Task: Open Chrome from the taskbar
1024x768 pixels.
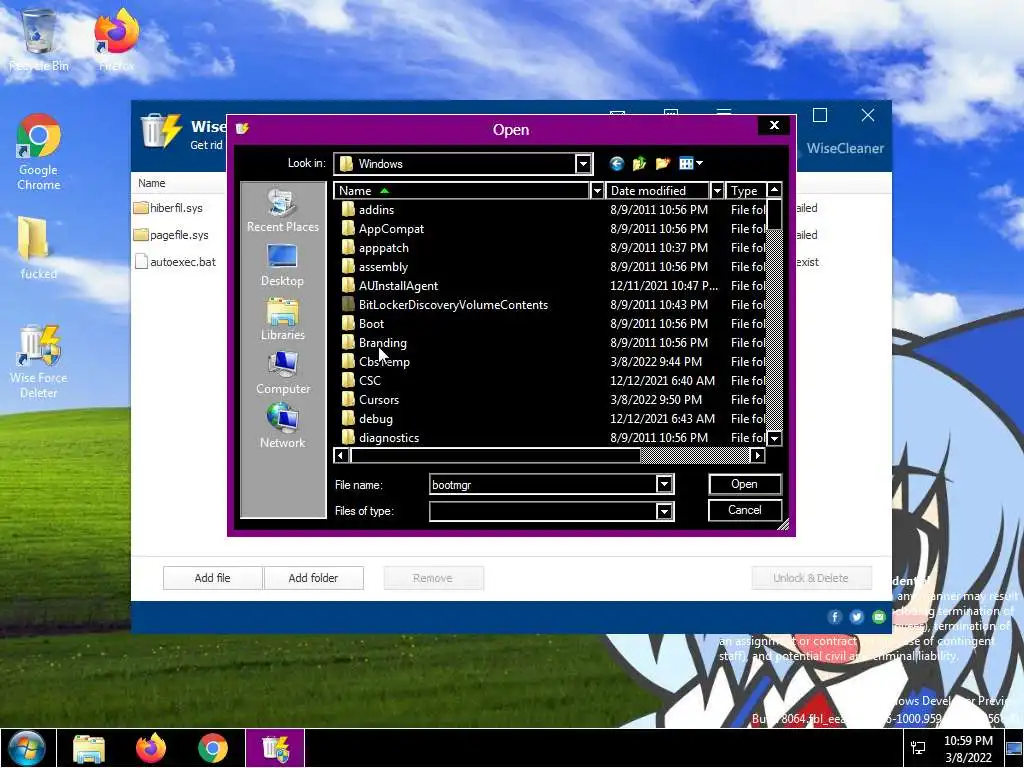Action: point(213,748)
